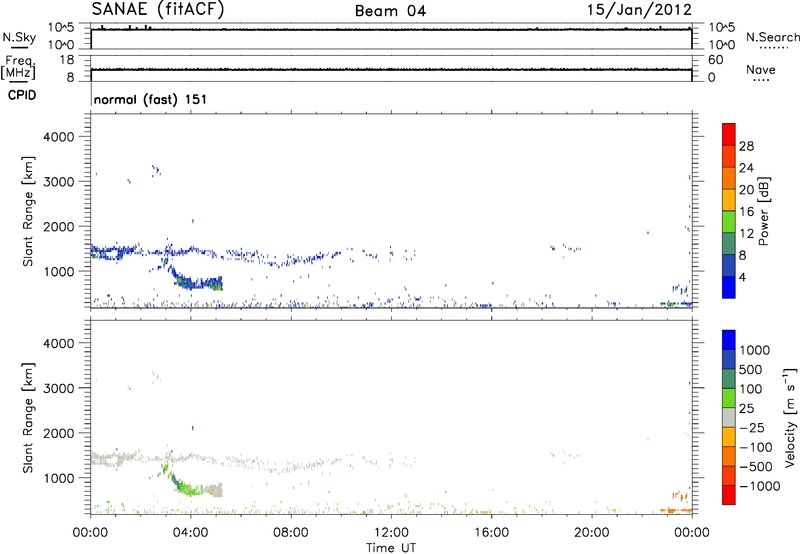Click the 60 tick of Nave axis

tap(715, 60)
